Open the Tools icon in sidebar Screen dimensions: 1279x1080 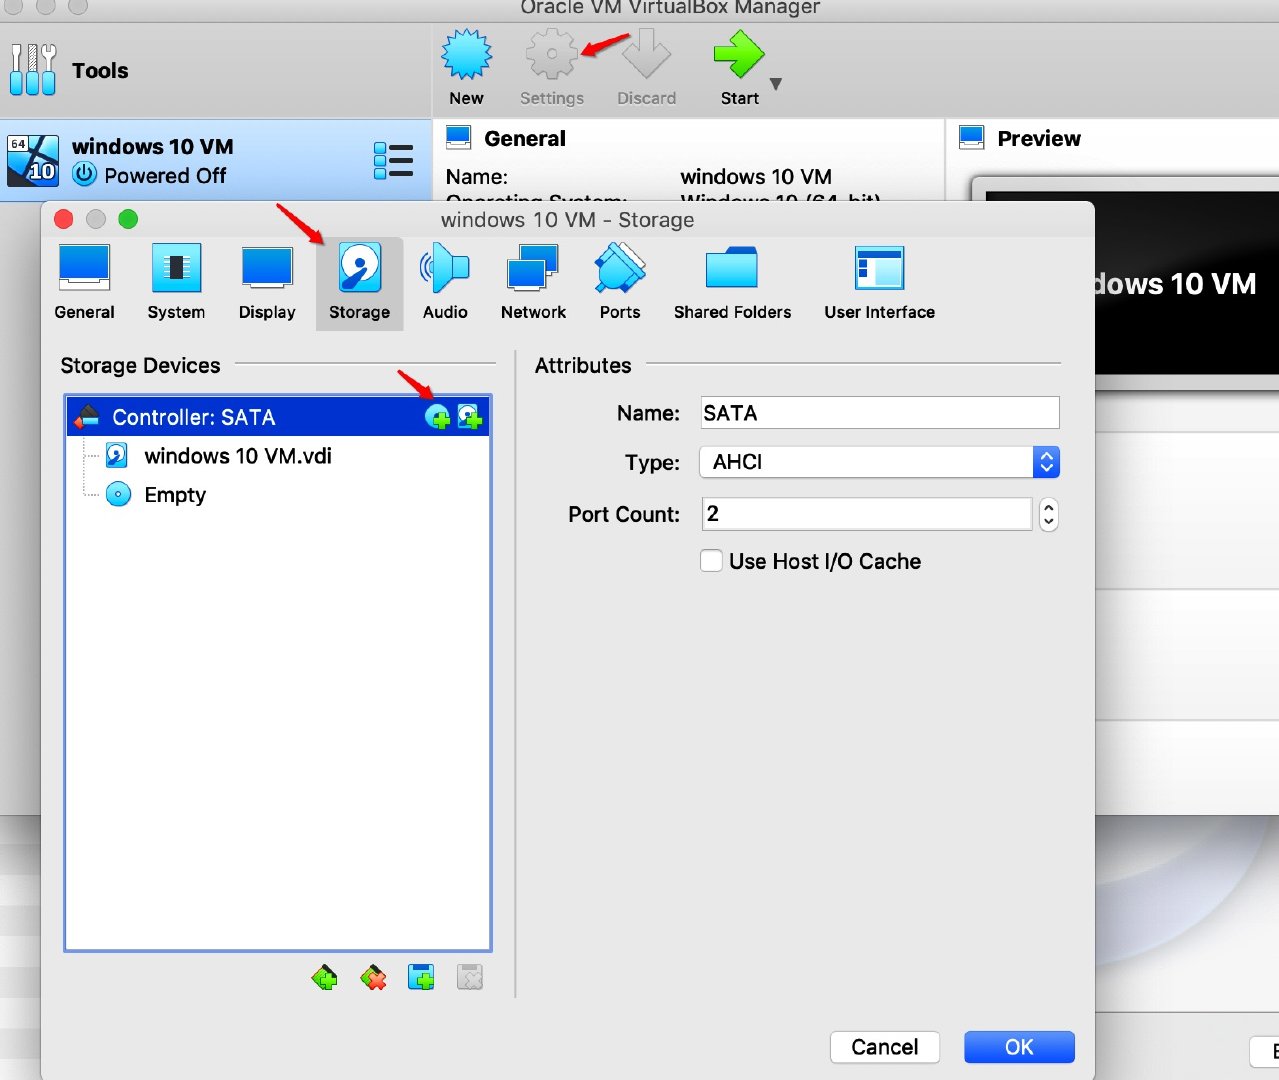pyautogui.click(x=33, y=70)
